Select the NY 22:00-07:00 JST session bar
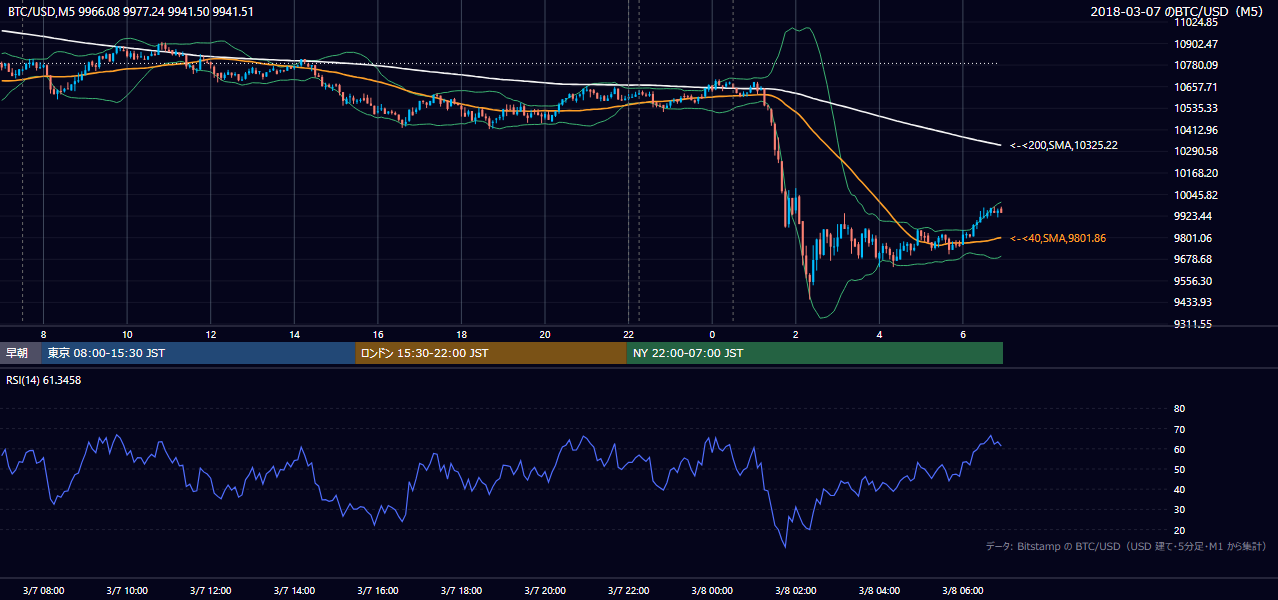 click(x=815, y=353)
